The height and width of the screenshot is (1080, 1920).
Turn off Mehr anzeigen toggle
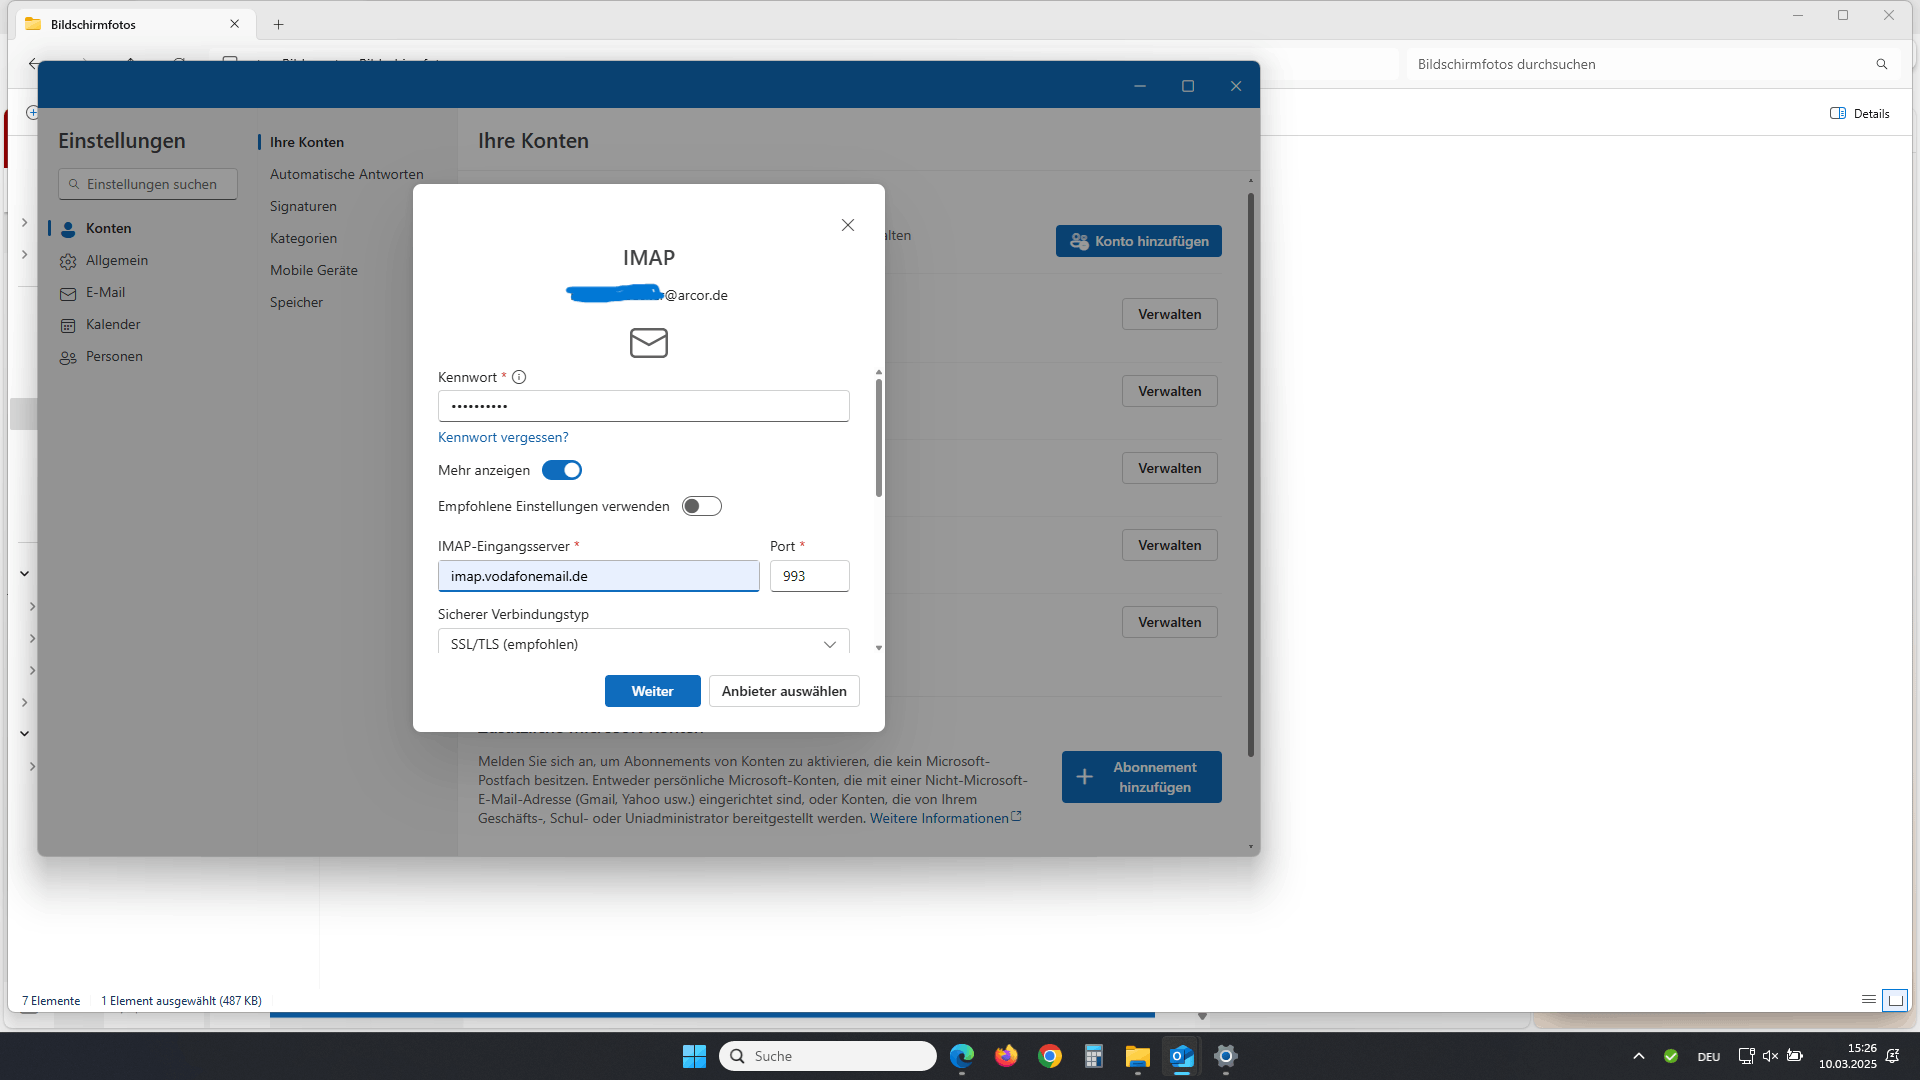tap(562, 470)
